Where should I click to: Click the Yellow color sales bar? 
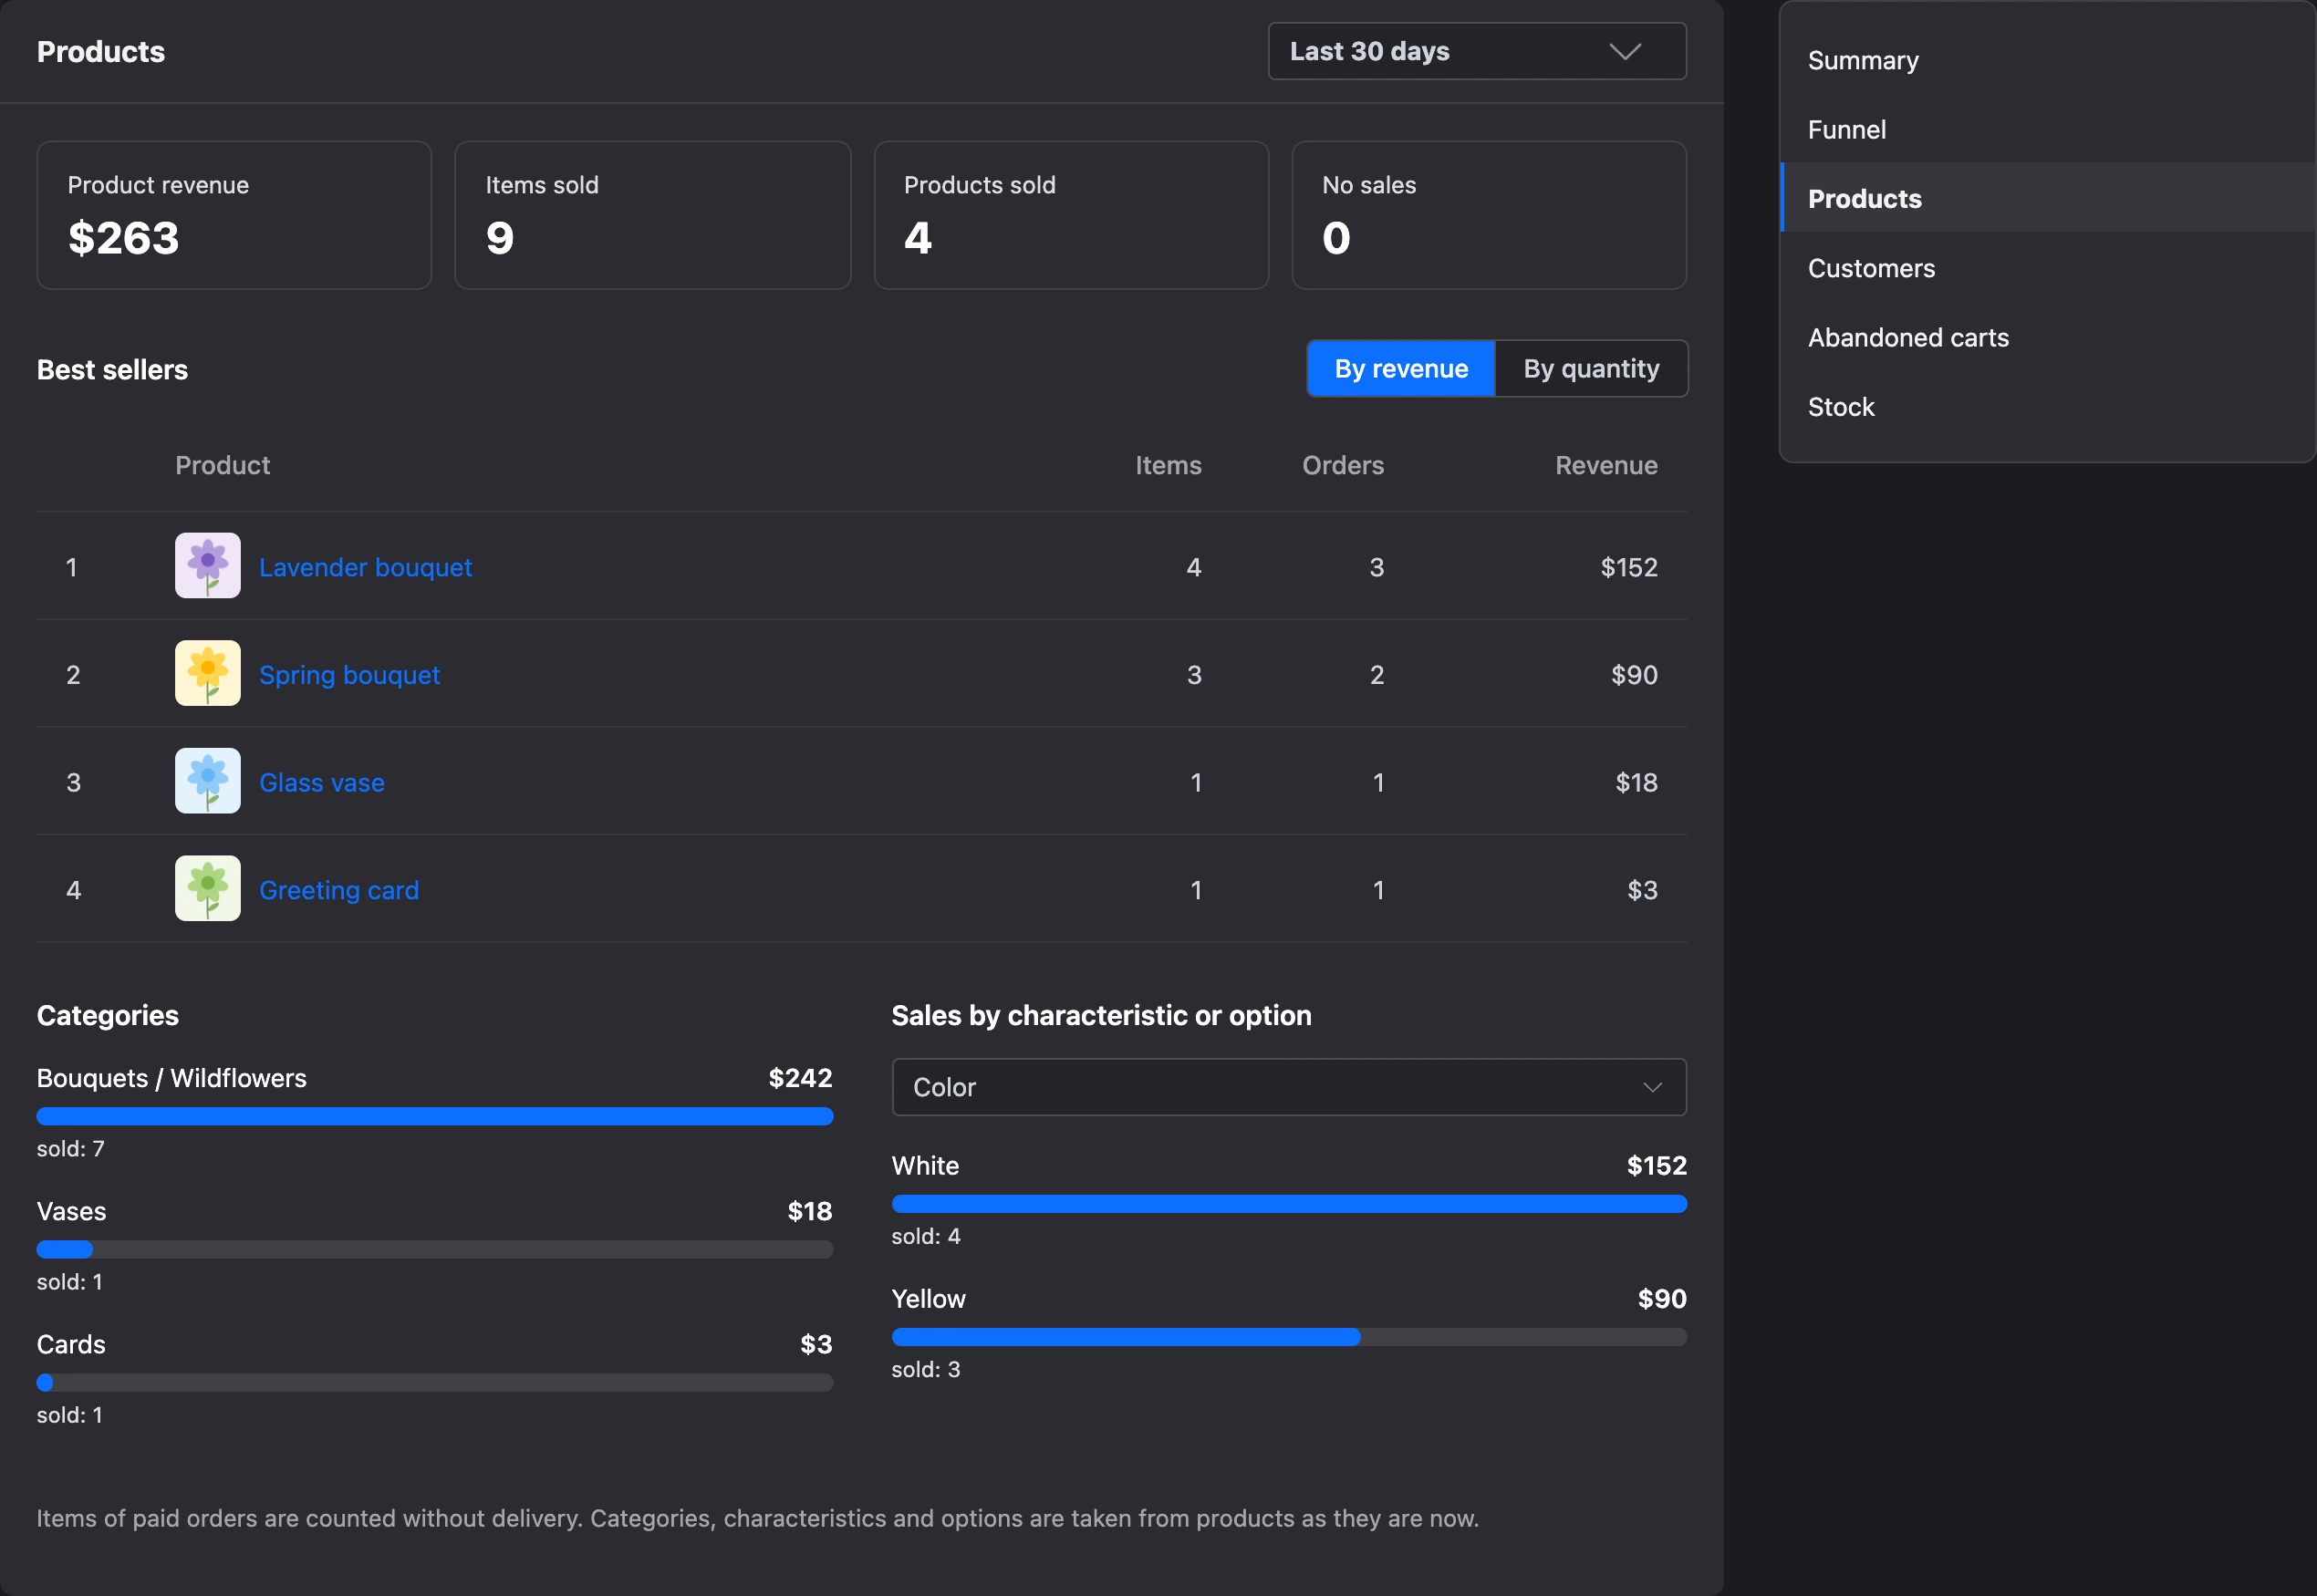(1289, 1337)
